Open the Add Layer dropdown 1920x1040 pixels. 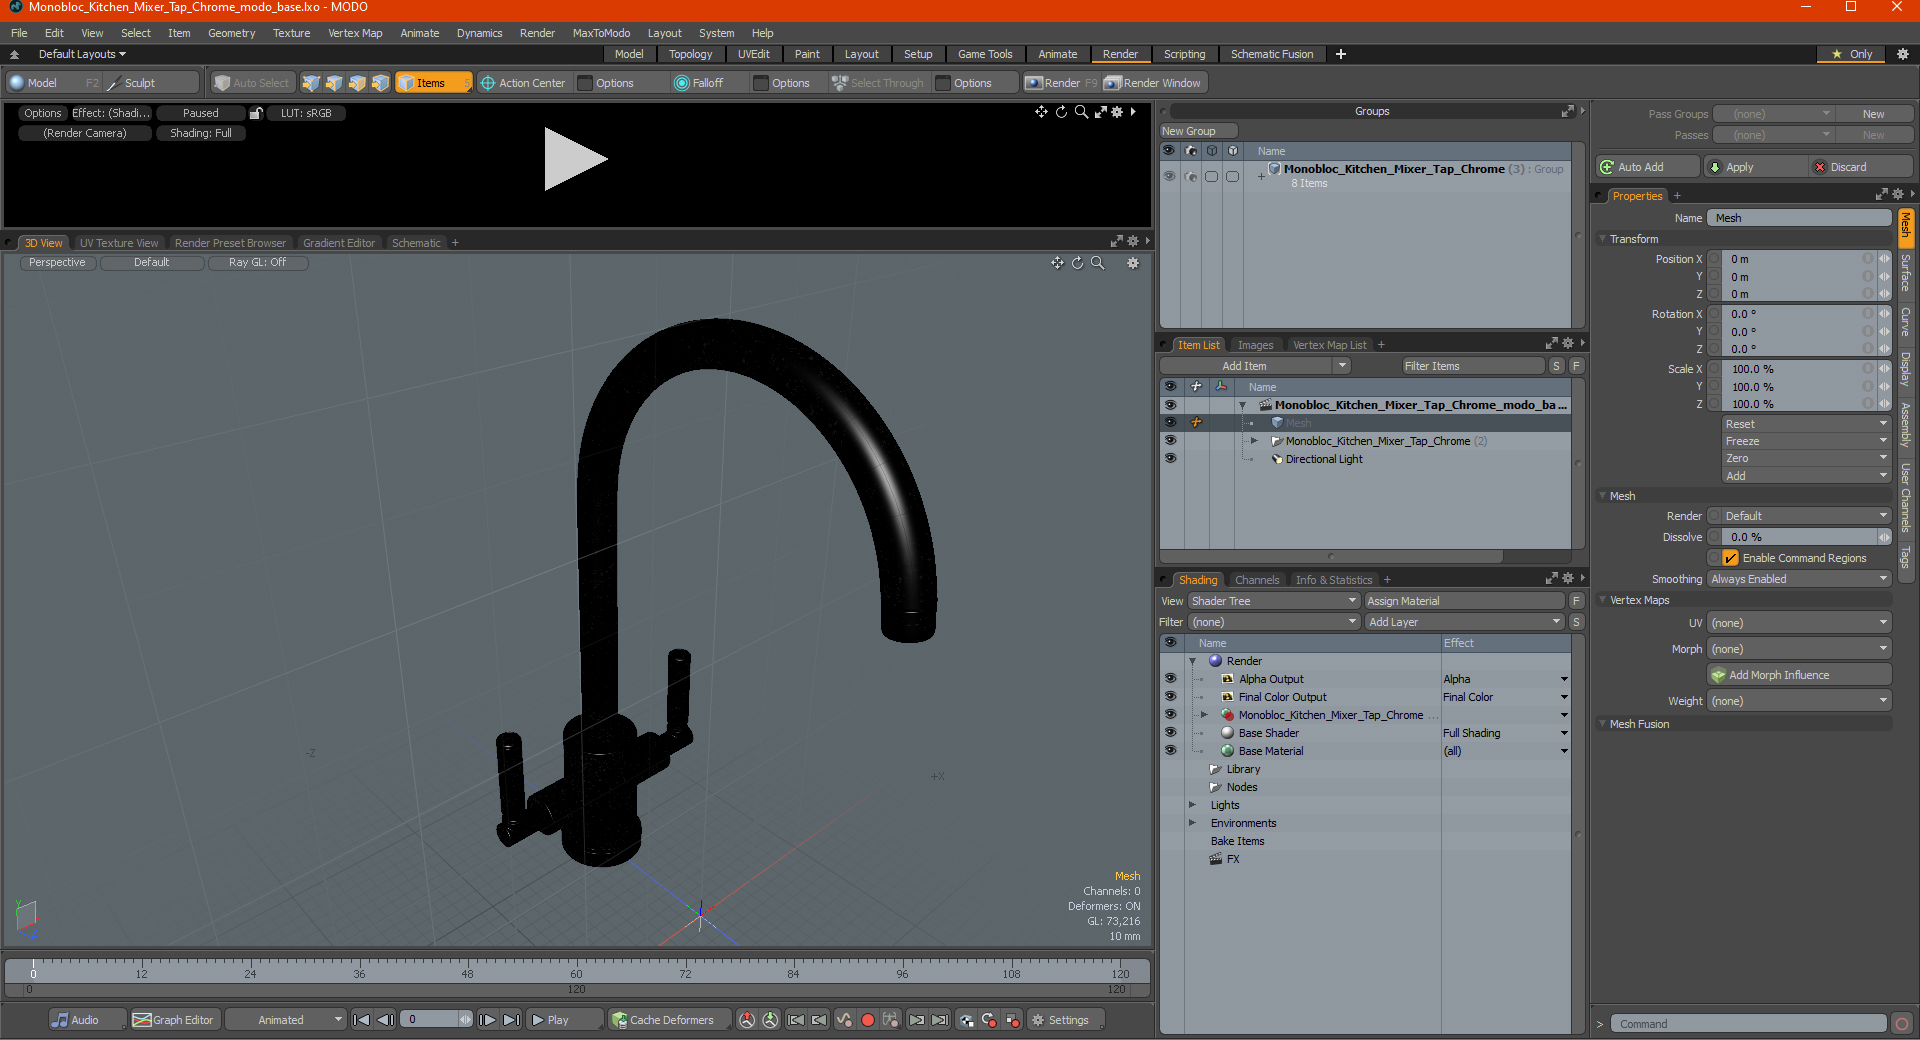(1464, 622)
